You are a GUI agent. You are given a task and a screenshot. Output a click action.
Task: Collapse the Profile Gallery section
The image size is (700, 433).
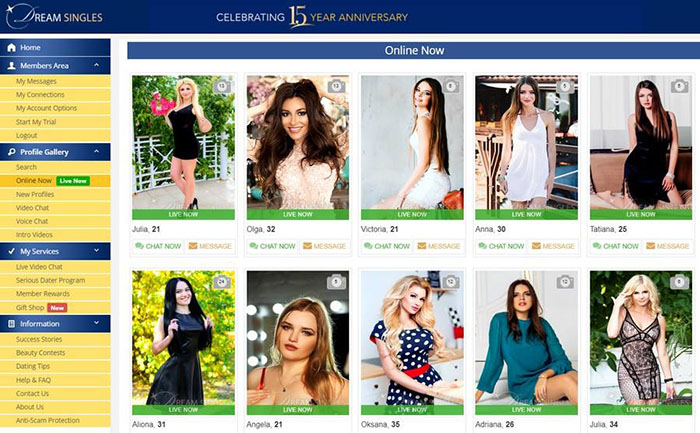[x=96, y=152]
